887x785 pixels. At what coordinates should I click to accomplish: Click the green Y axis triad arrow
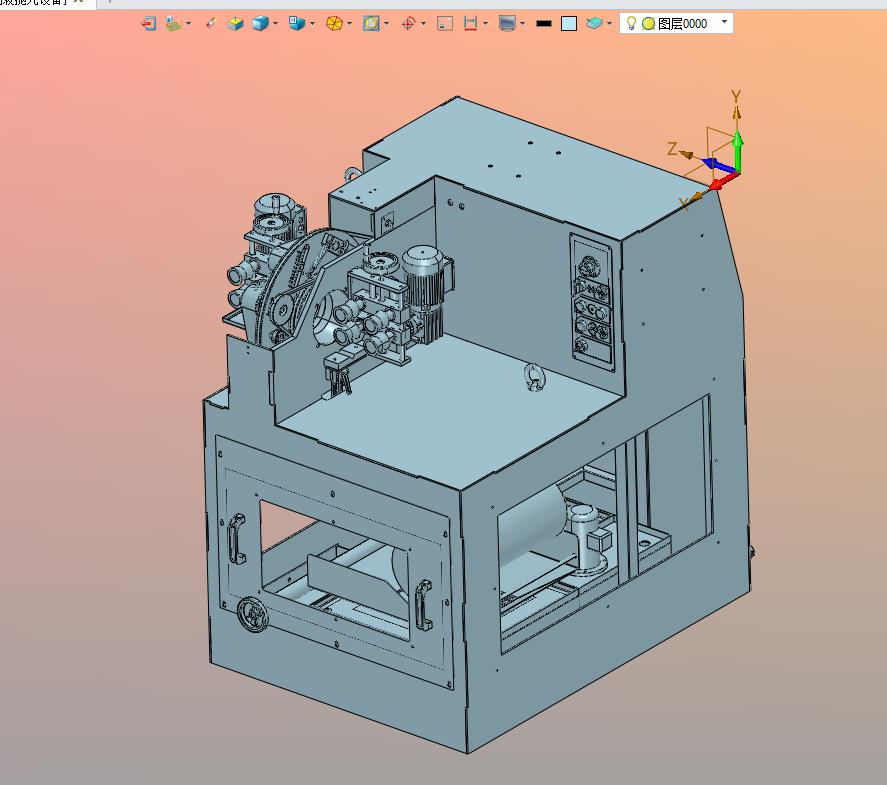click(737, 149)
